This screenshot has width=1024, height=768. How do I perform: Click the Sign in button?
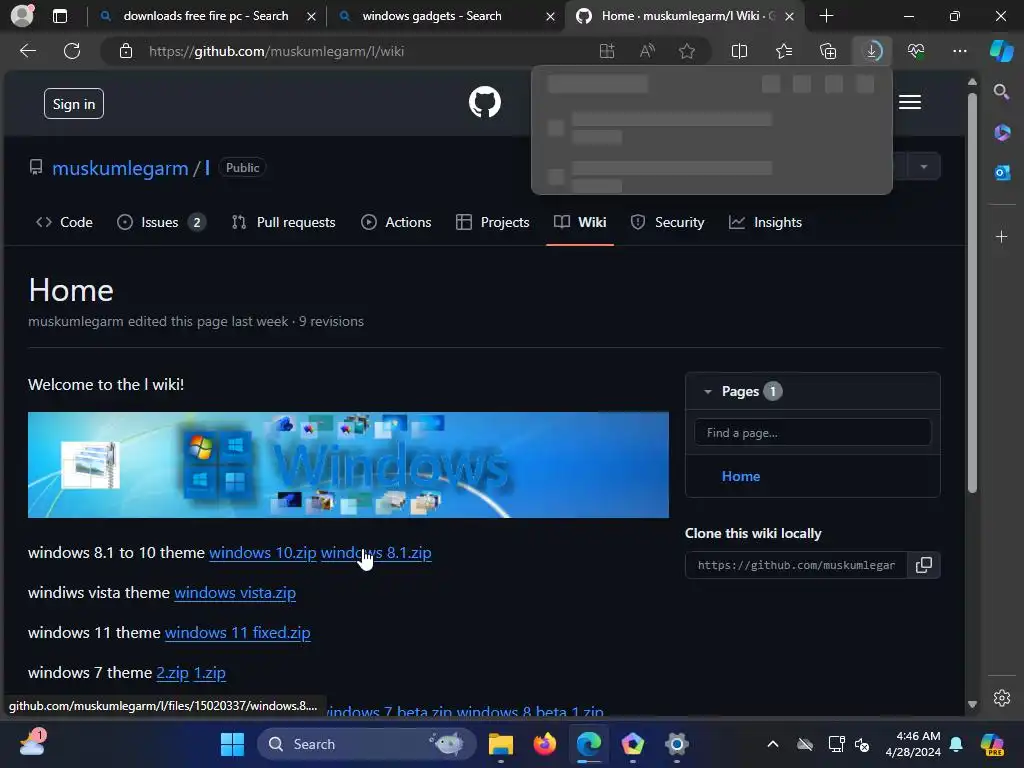[74, 104]
